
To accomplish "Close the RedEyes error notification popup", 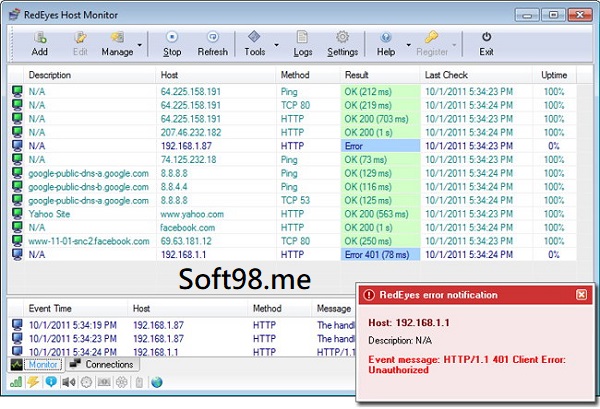I will pyautogui.click(x=581, y=295).
